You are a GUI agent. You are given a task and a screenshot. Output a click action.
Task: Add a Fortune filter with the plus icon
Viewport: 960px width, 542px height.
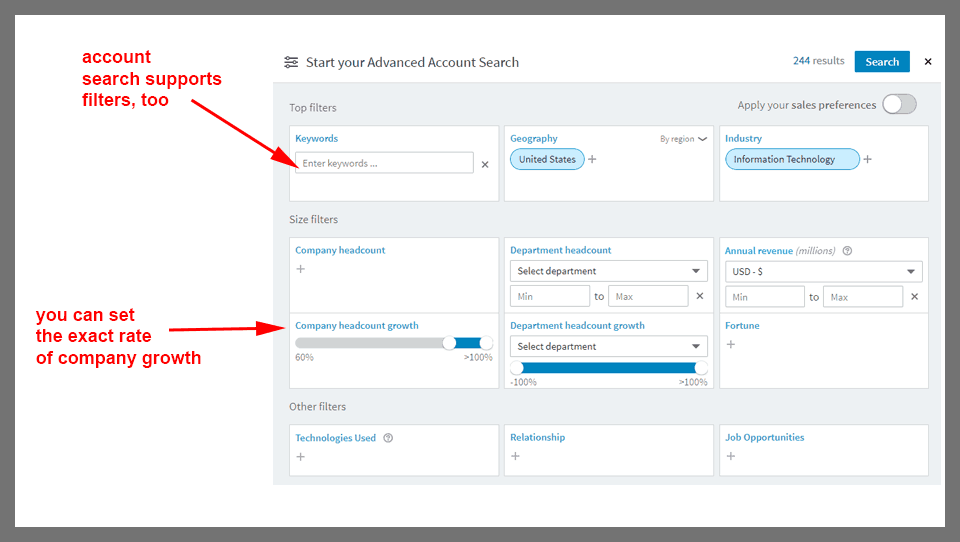tap(731, 344)
